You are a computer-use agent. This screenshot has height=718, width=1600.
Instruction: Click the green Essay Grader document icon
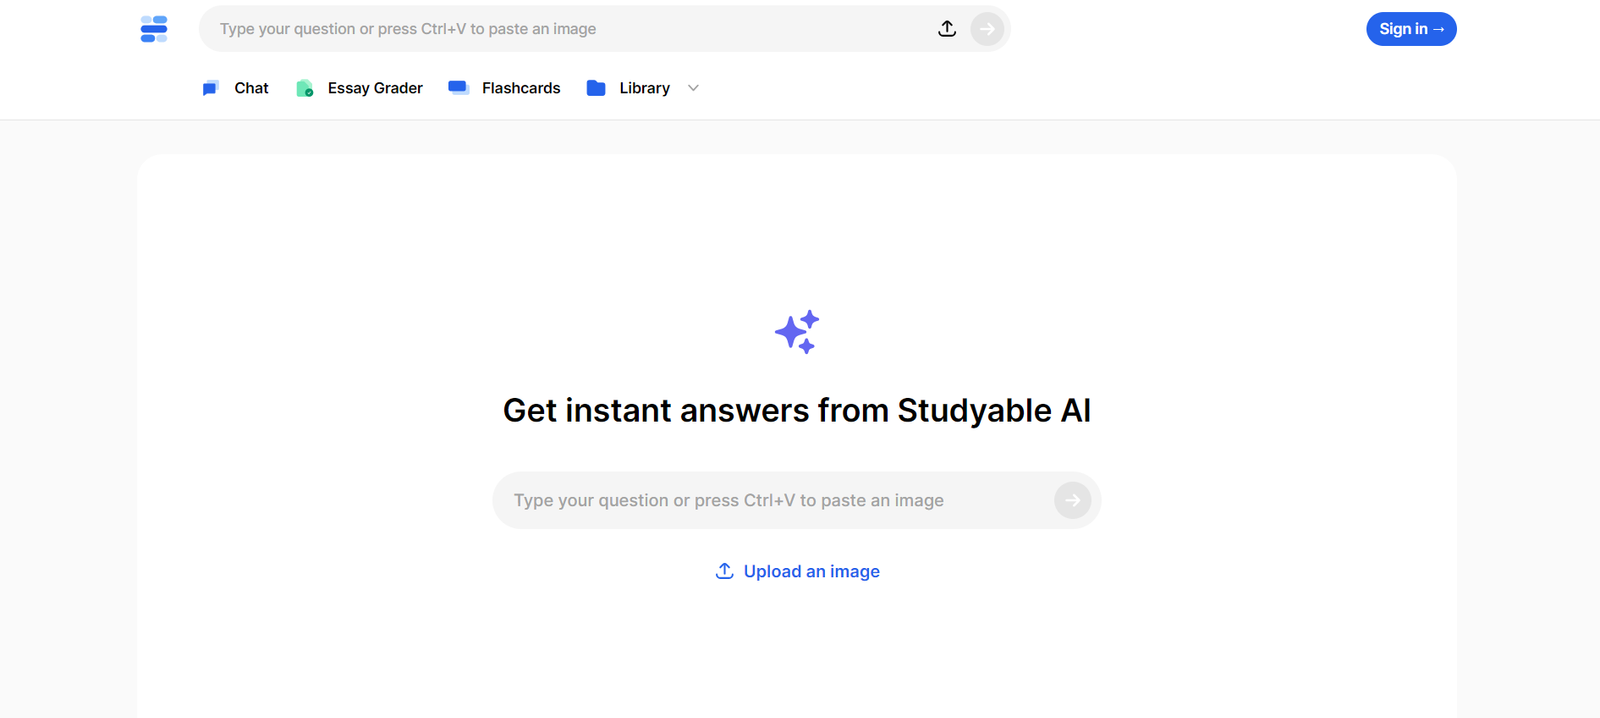(x=305, y=88)
